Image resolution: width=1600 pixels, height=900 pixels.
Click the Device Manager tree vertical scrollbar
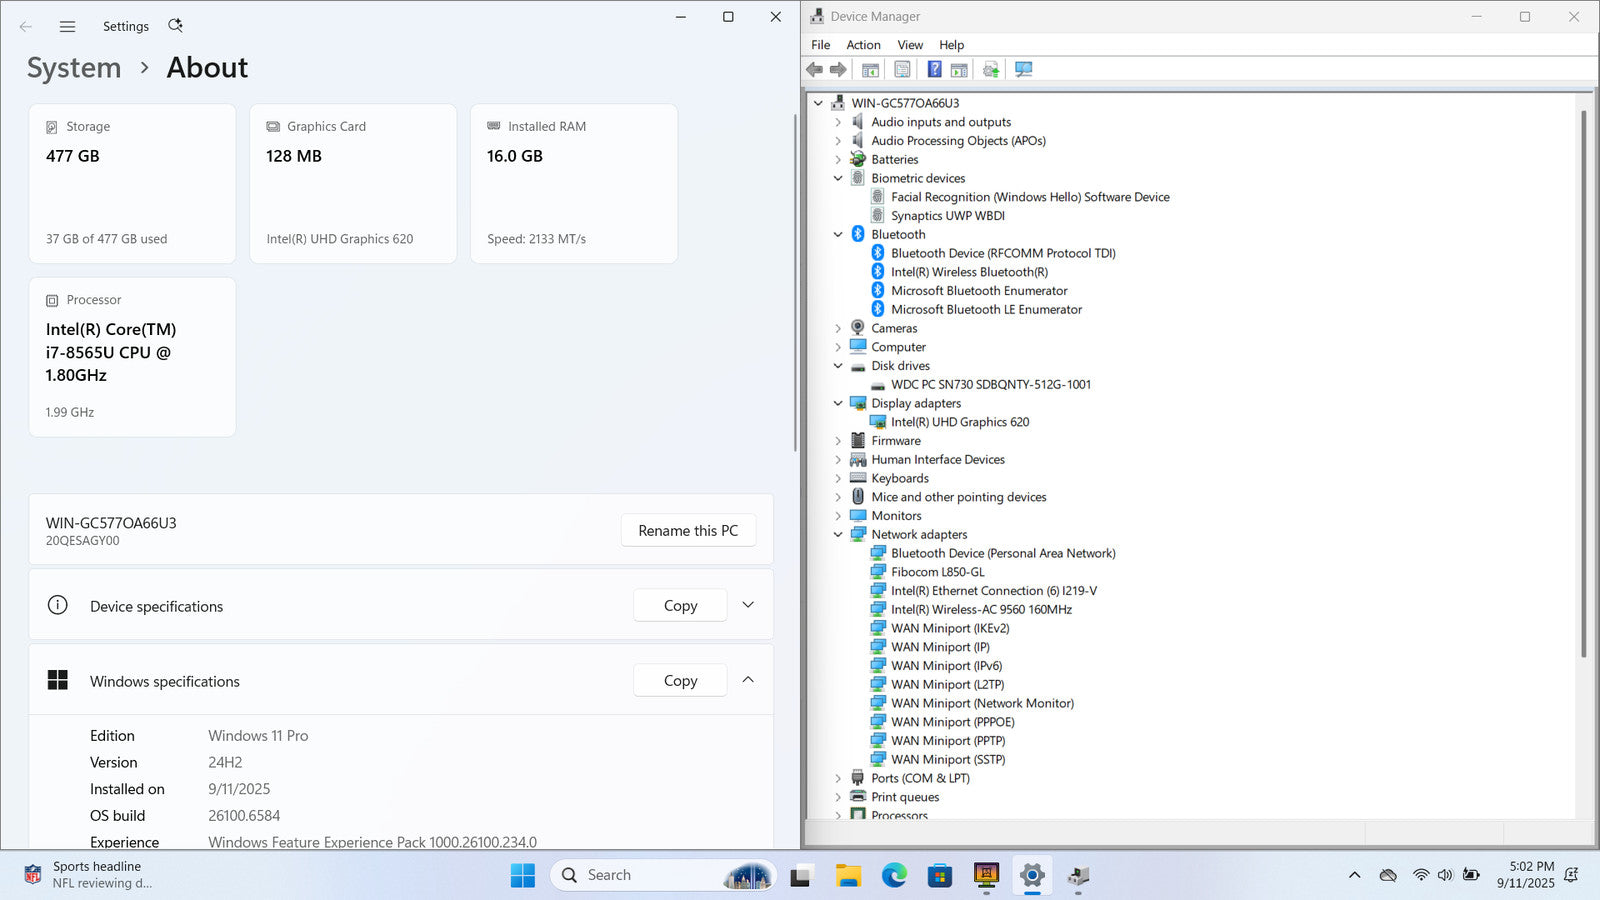coord(1584,385)
